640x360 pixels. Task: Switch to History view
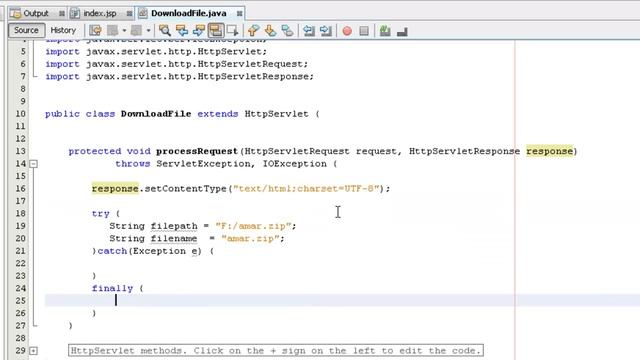(63, 30)
